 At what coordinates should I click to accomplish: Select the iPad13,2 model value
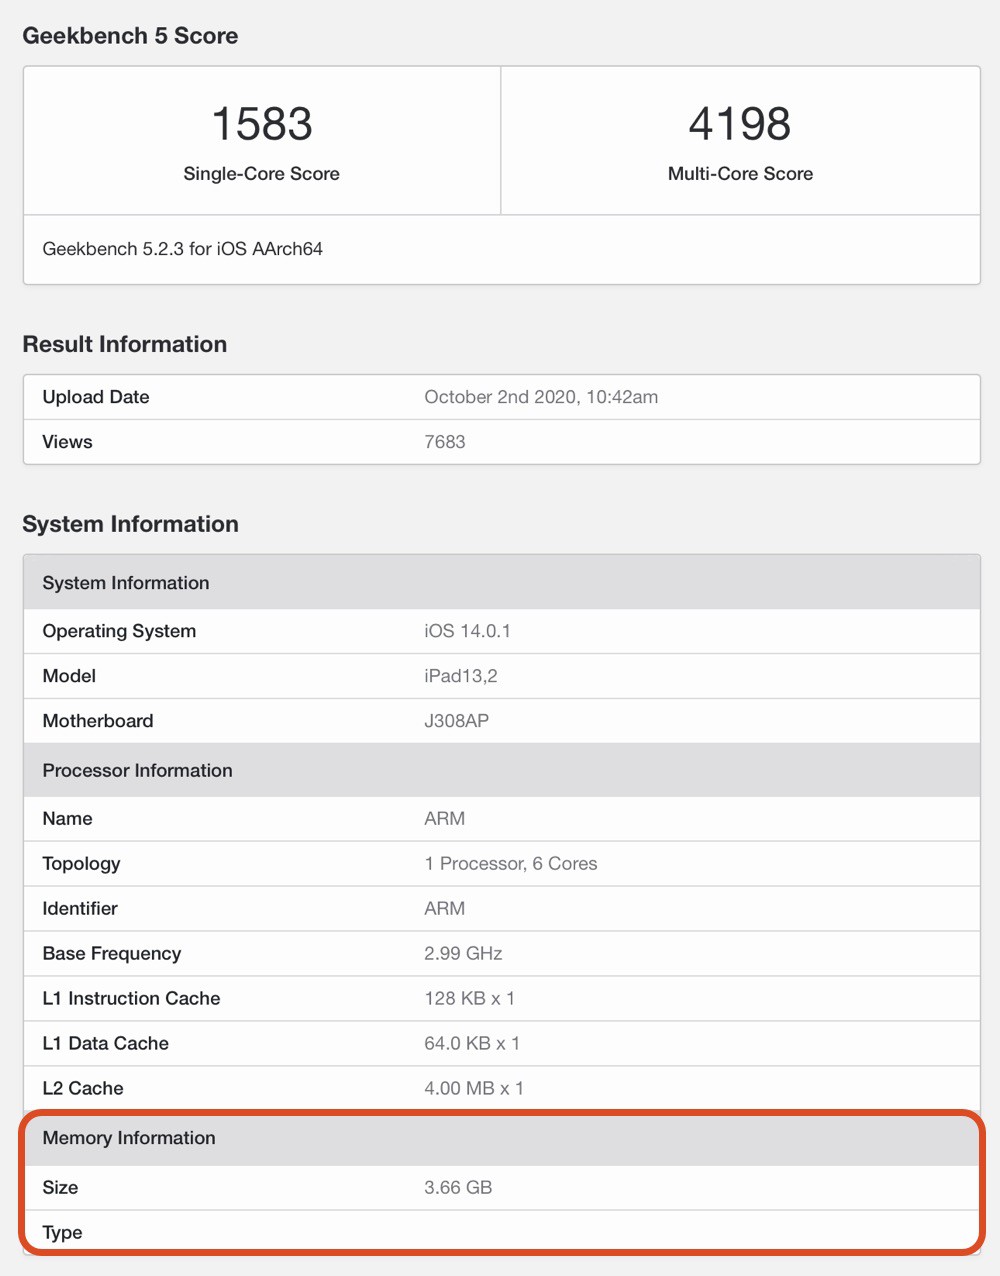(x=461, y=676)
